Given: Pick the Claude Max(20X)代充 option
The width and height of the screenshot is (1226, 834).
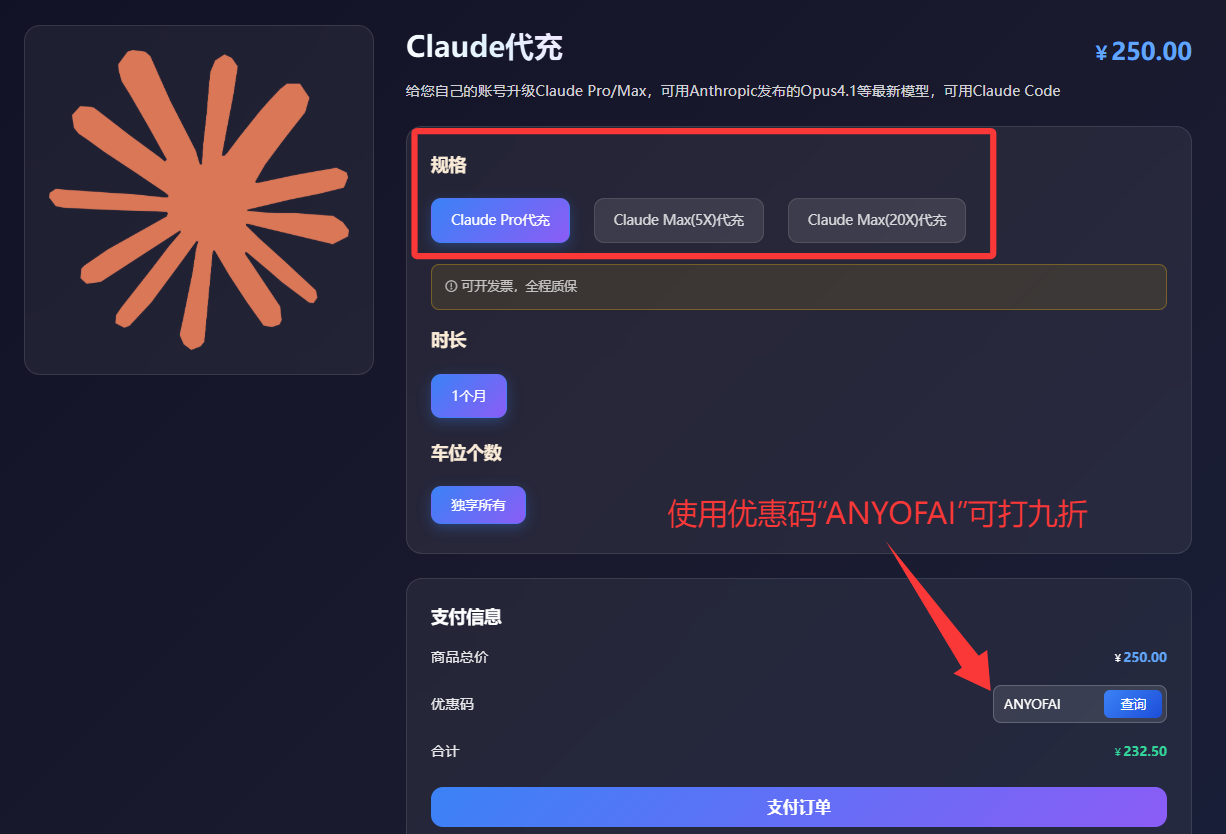Looking at the screenshot, I should point(877,220).
